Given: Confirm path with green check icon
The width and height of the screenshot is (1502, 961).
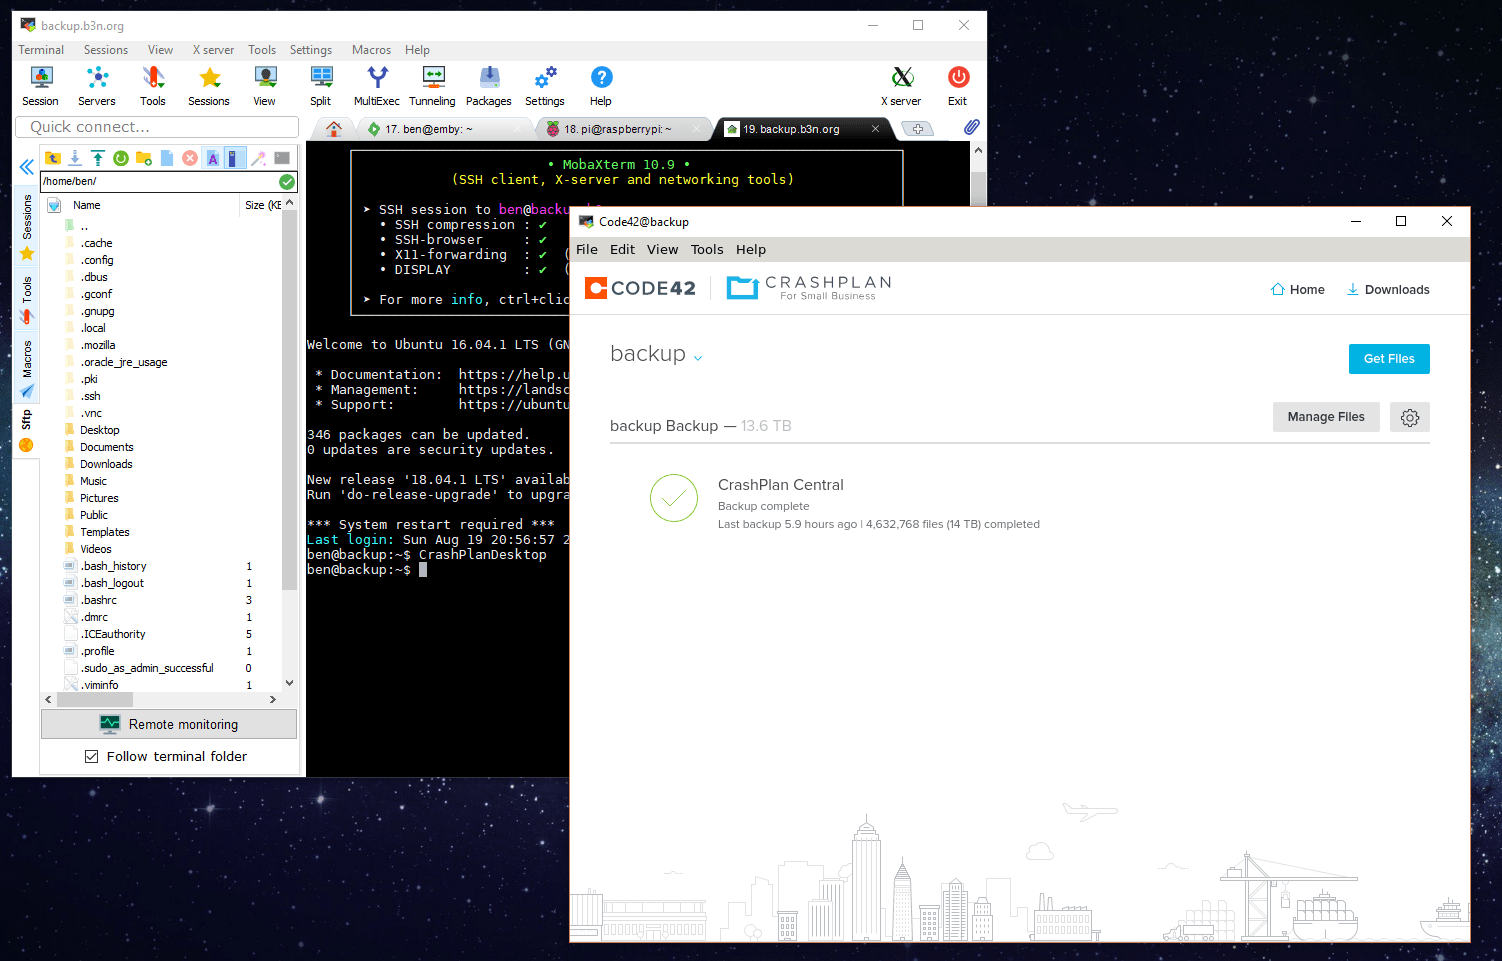Looking at the screenshot, I should click(287, 182).
